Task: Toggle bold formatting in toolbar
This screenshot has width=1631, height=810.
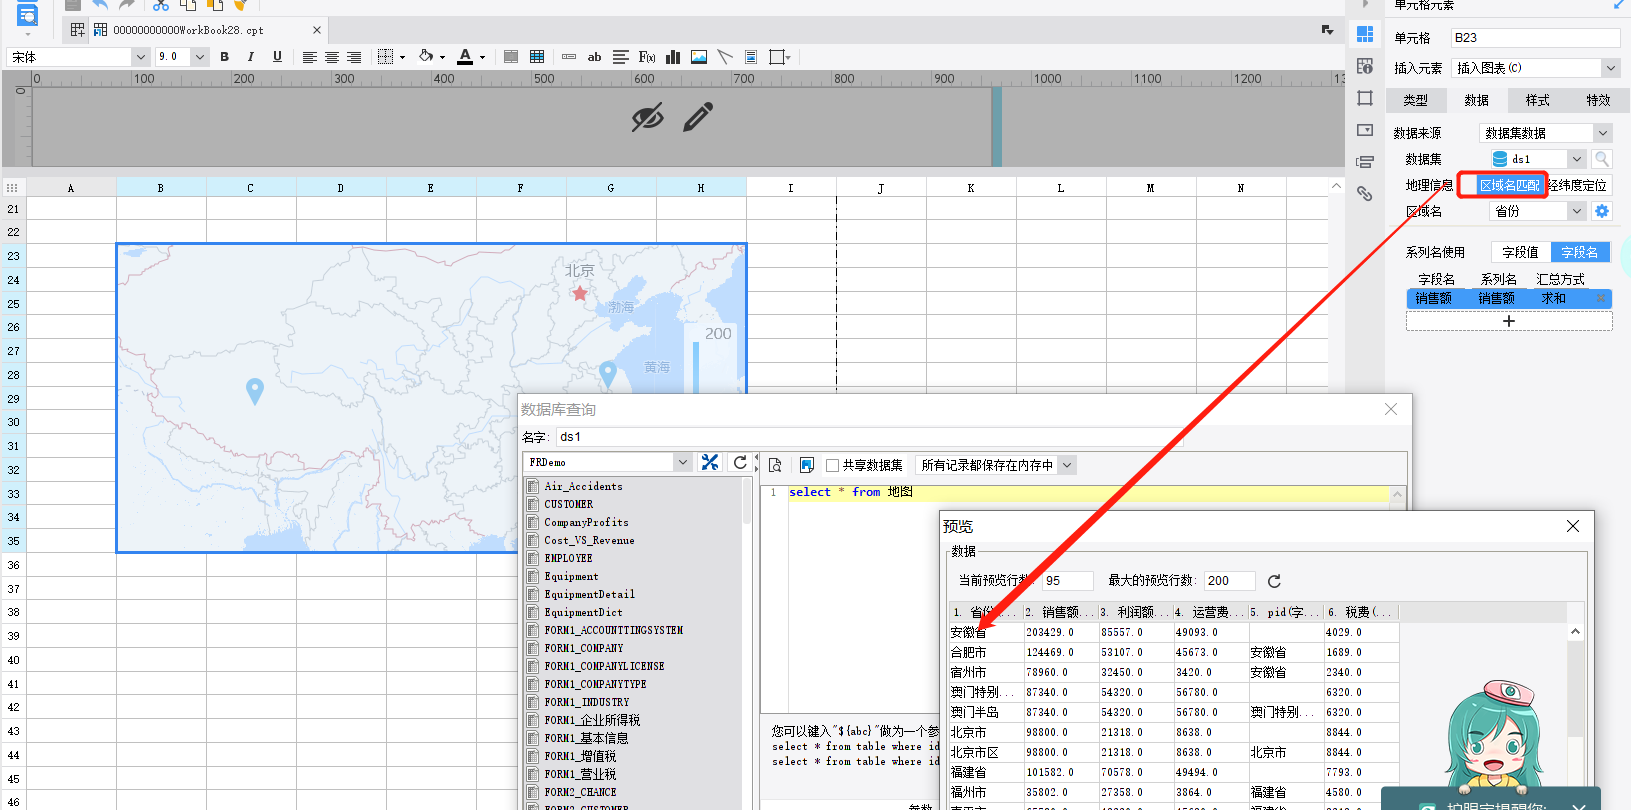Action: click(x=224, y=57)
